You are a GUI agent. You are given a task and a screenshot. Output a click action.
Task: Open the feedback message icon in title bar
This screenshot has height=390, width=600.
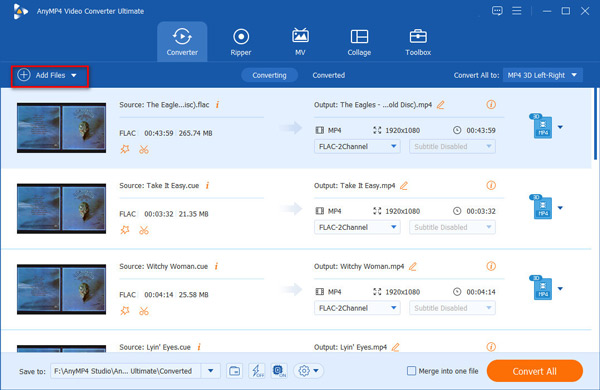(x=497, y=11)
